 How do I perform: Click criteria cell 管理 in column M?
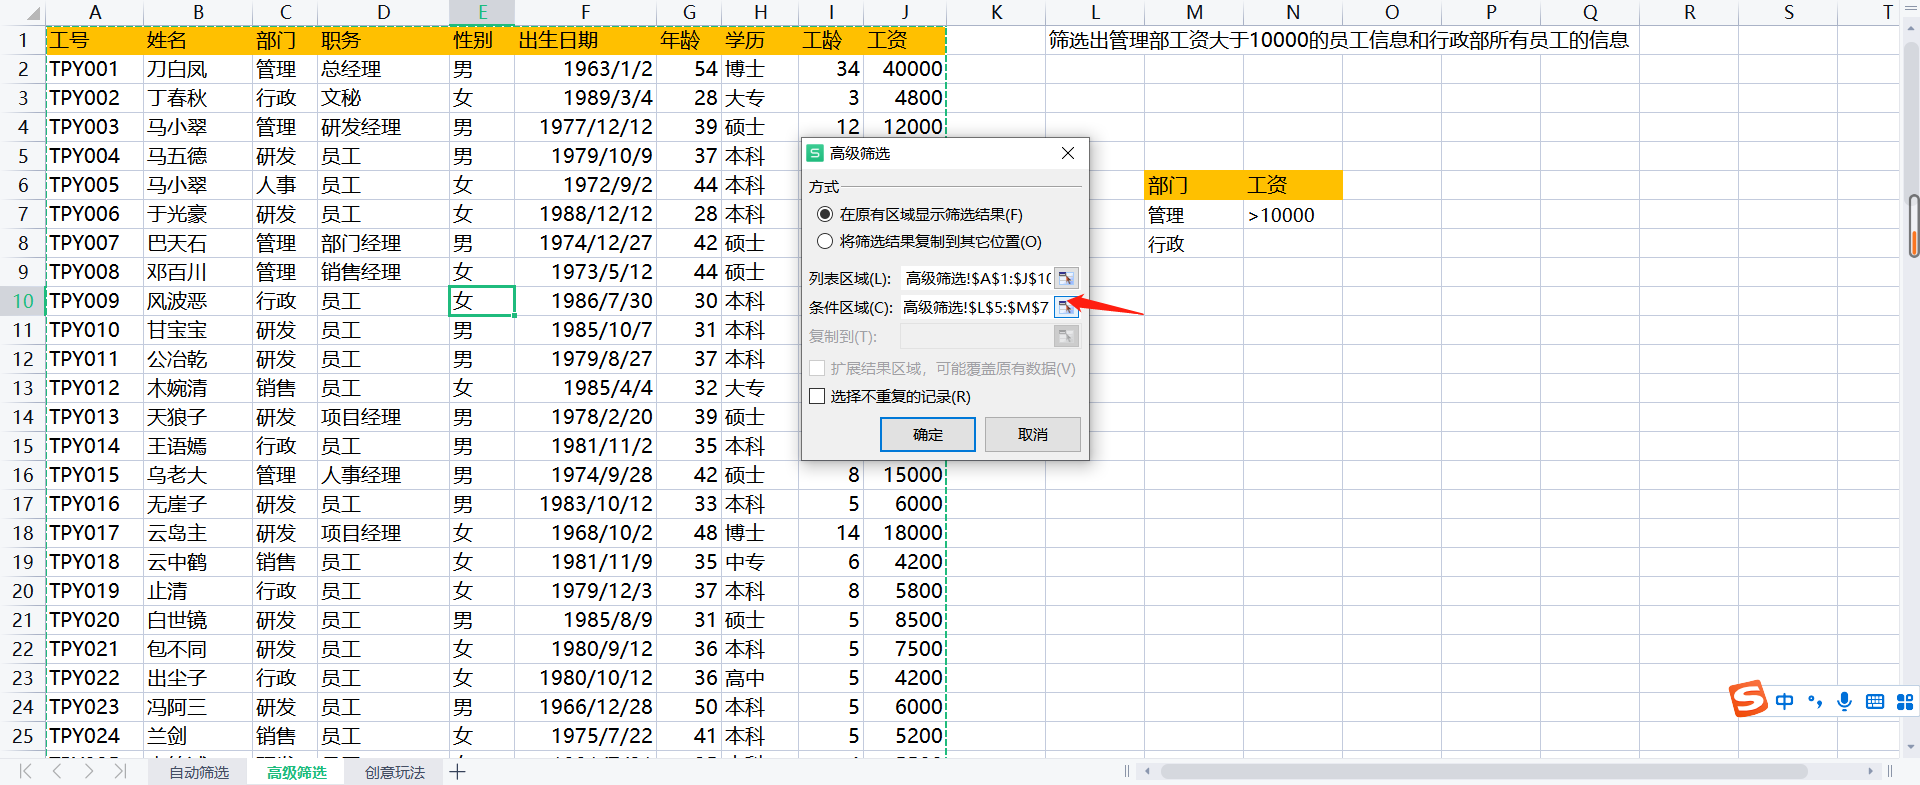coord(1194,214)
